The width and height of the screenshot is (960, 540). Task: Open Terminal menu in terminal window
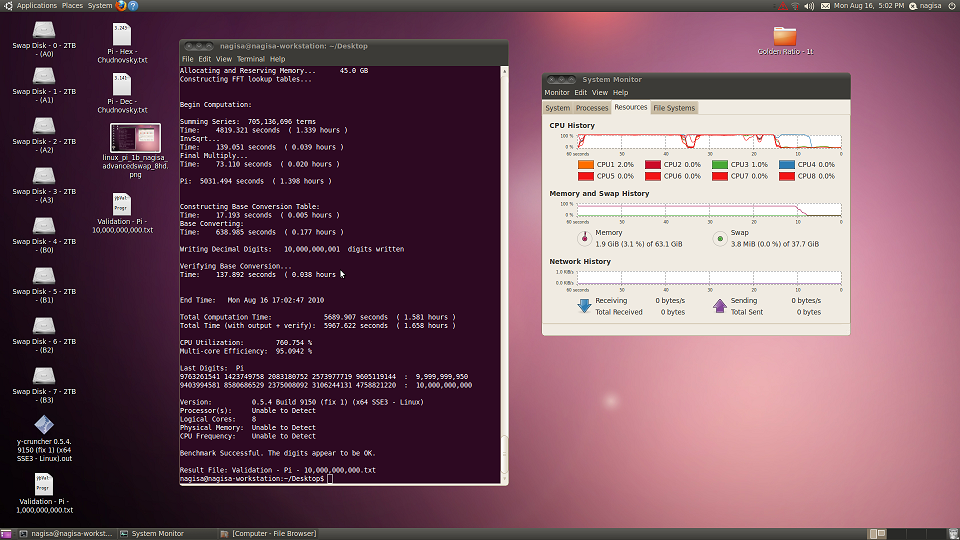tap(250, 59)
